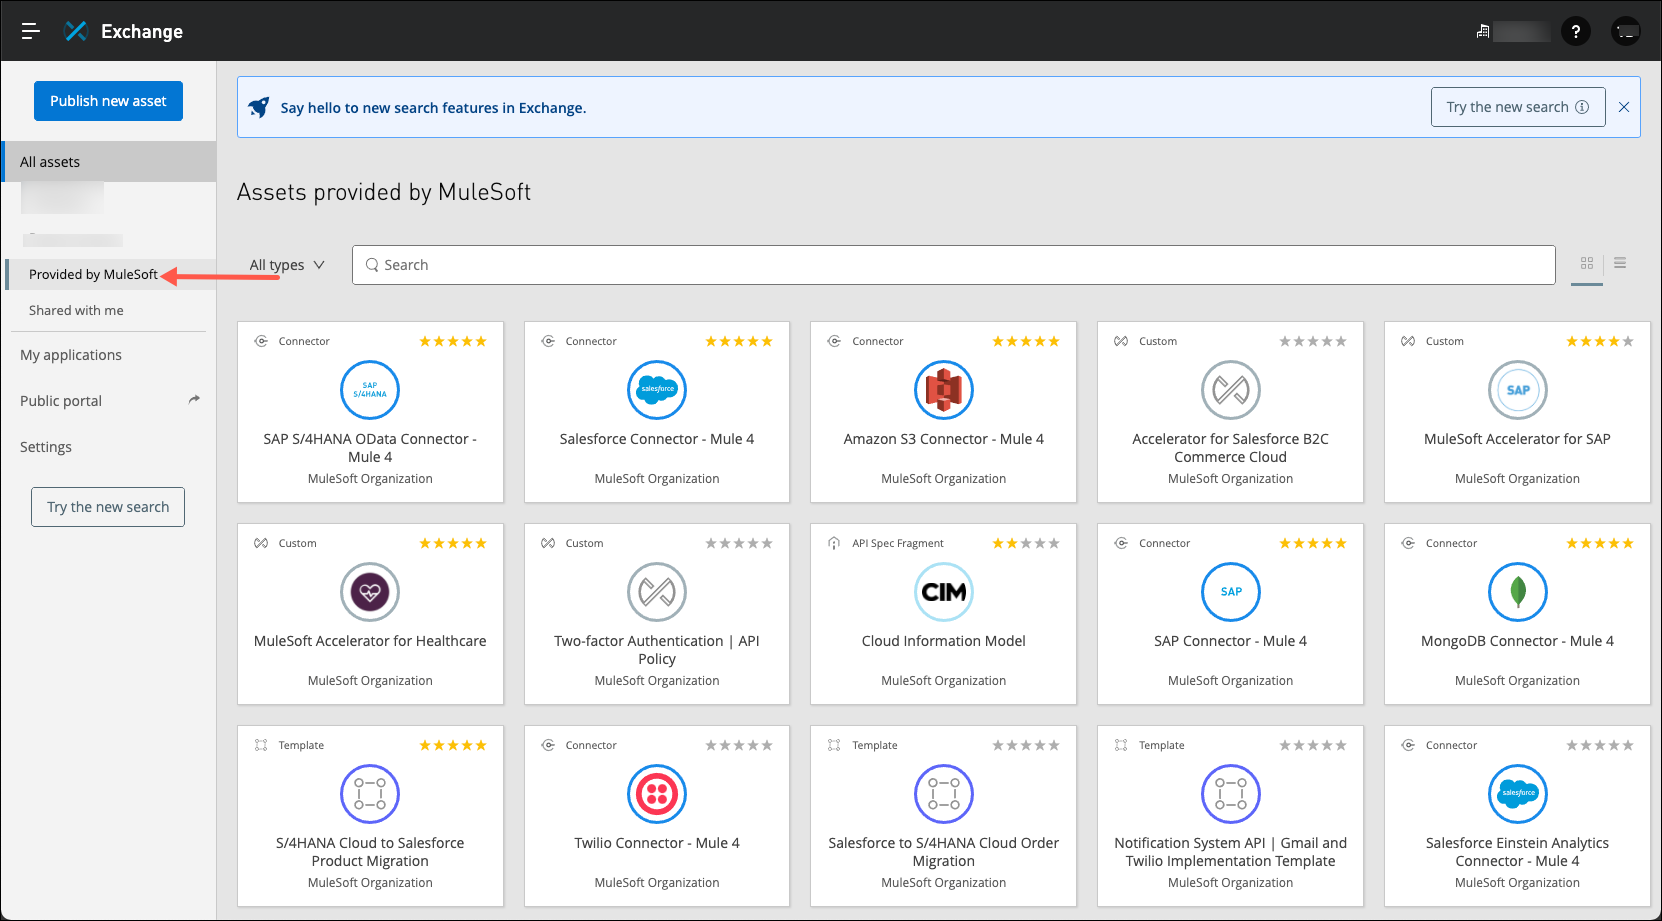
Task: Open MongoDB Connector leaf icon
Action: click(x=1518, y=592)
